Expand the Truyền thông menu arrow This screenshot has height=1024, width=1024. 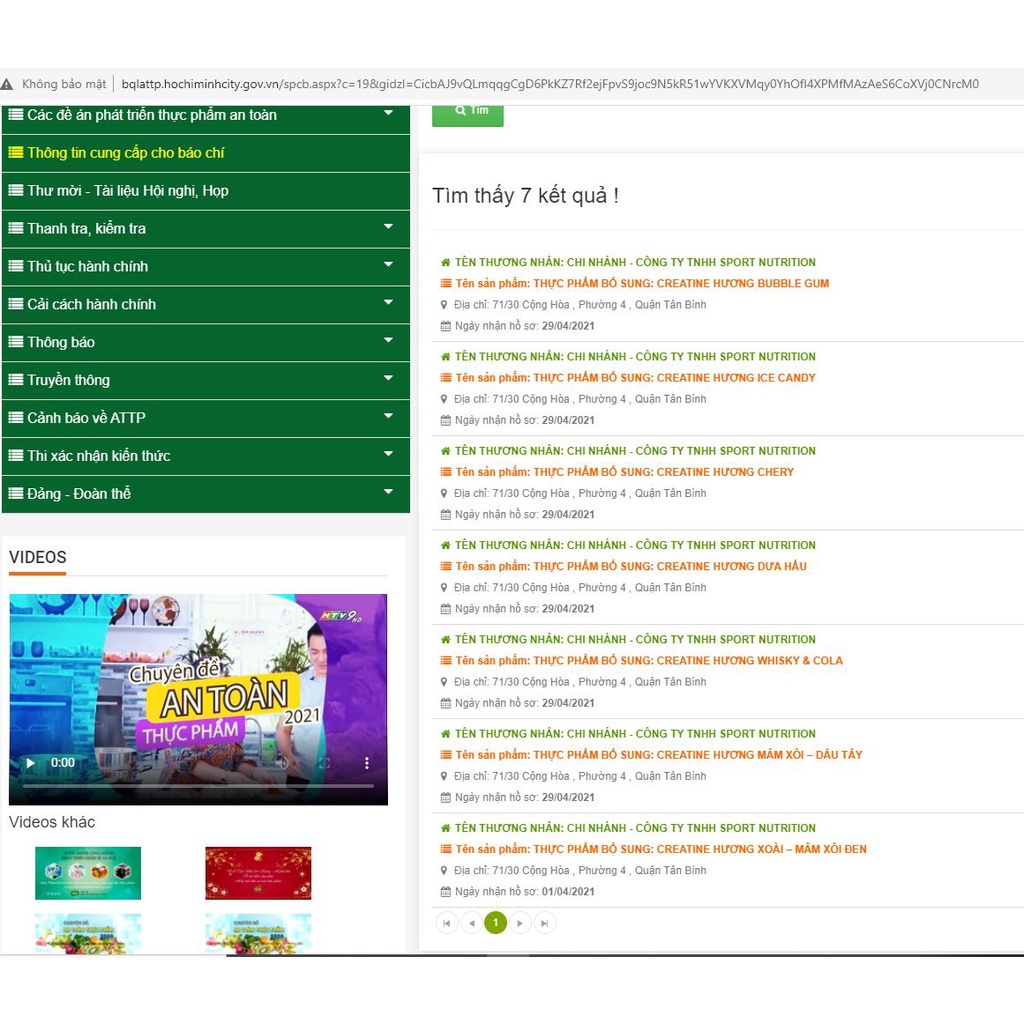point(388,379)
